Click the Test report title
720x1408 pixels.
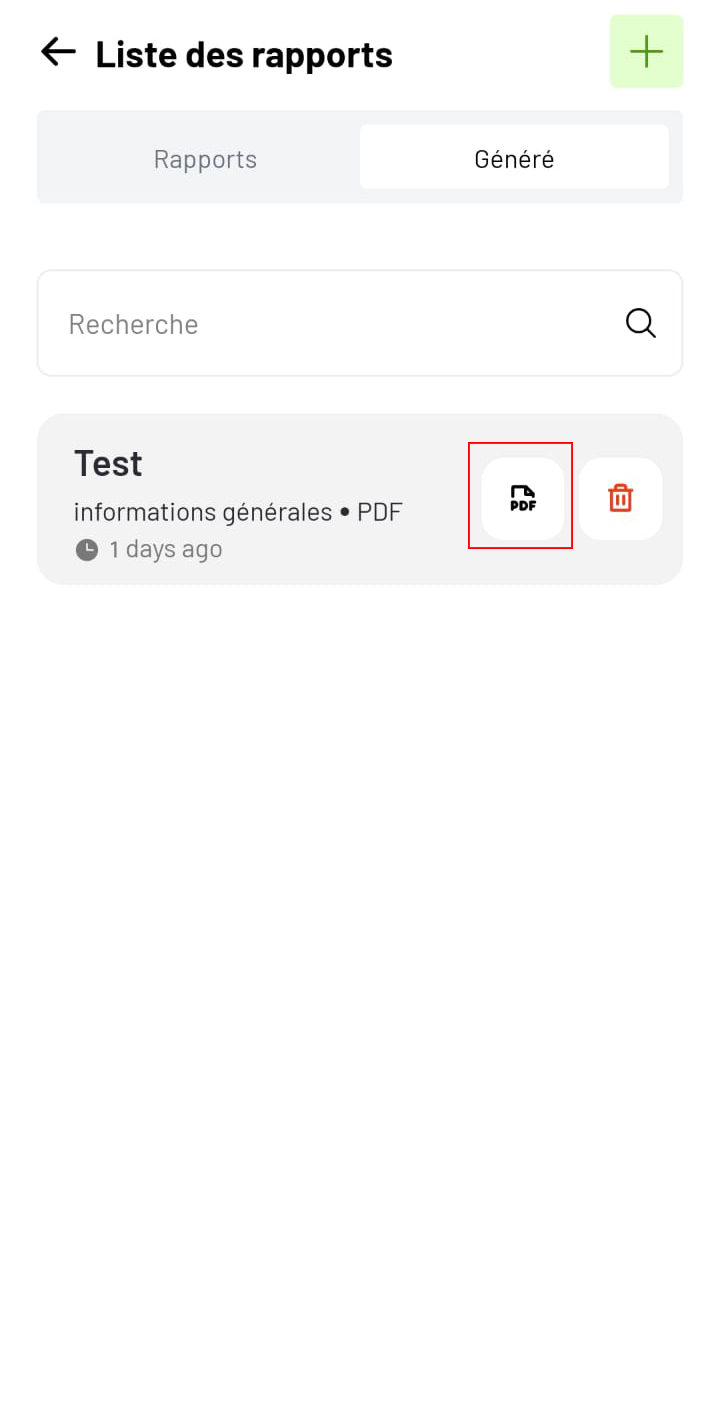click(x=108, y=463)
